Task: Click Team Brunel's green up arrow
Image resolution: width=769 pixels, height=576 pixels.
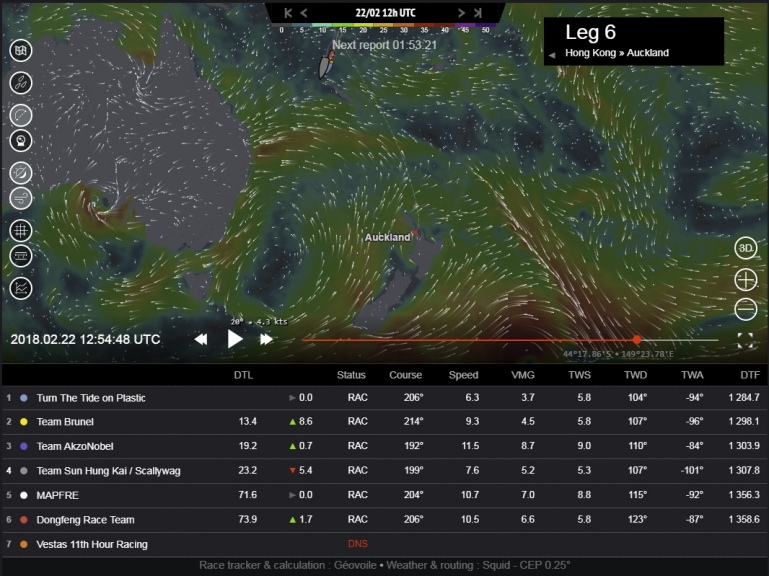Action: tap(293, 421)
